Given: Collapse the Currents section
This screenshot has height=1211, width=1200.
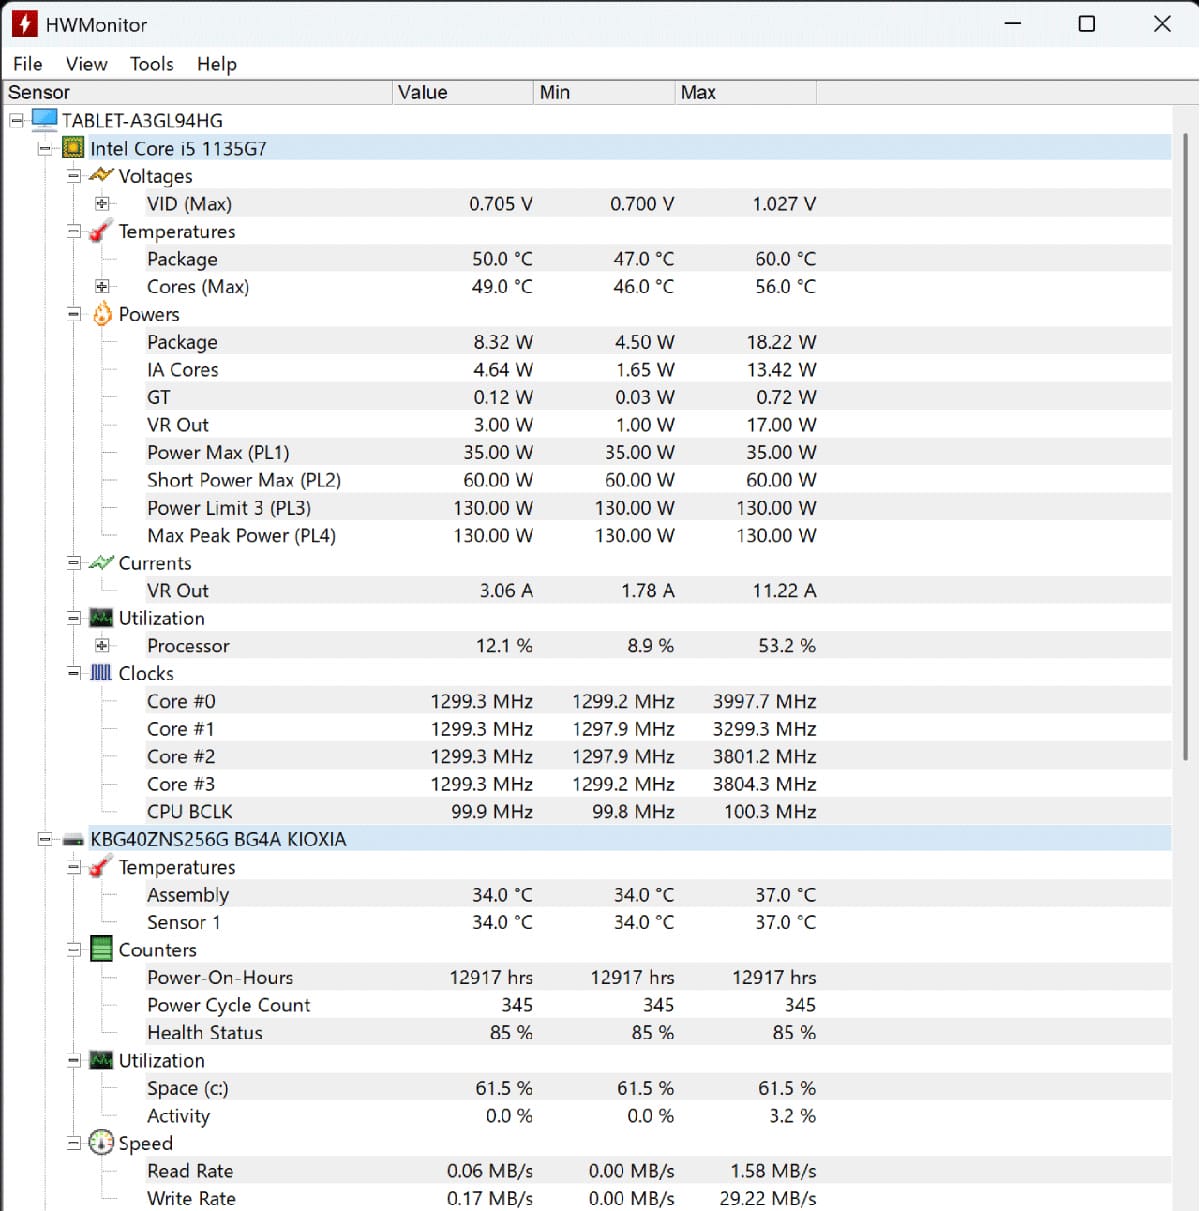Looking at the screenshot, I should pyautogui.click(x=73, y=563).
